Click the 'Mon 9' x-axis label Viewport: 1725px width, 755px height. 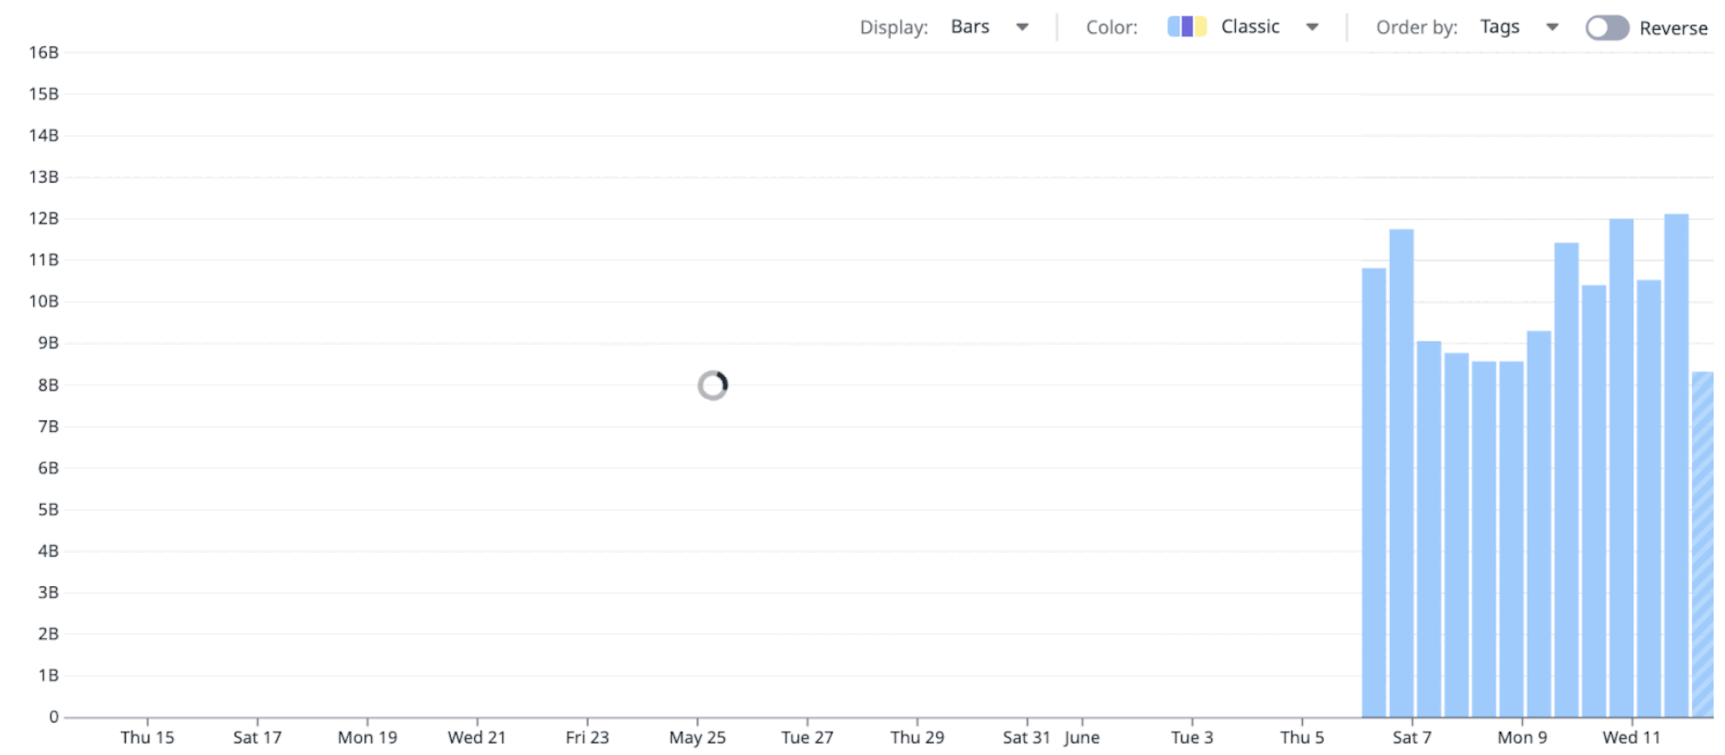coord(1521,737)
